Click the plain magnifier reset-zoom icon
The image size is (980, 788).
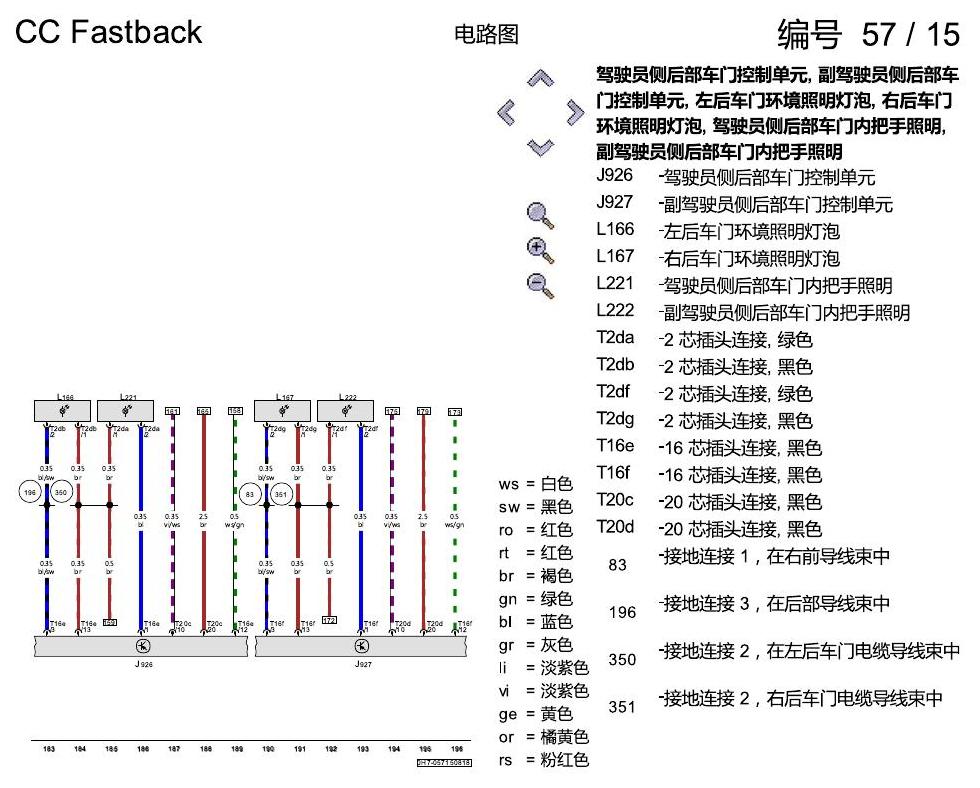click(x=540, y=216)
